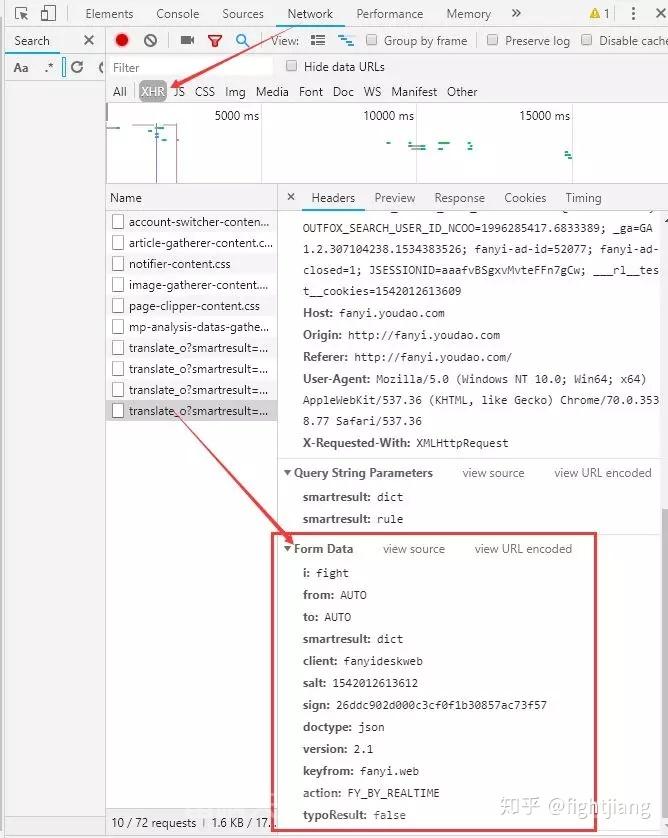Click into the Filter input field
The width and height of the screenshot is (668, 838).
191,67
